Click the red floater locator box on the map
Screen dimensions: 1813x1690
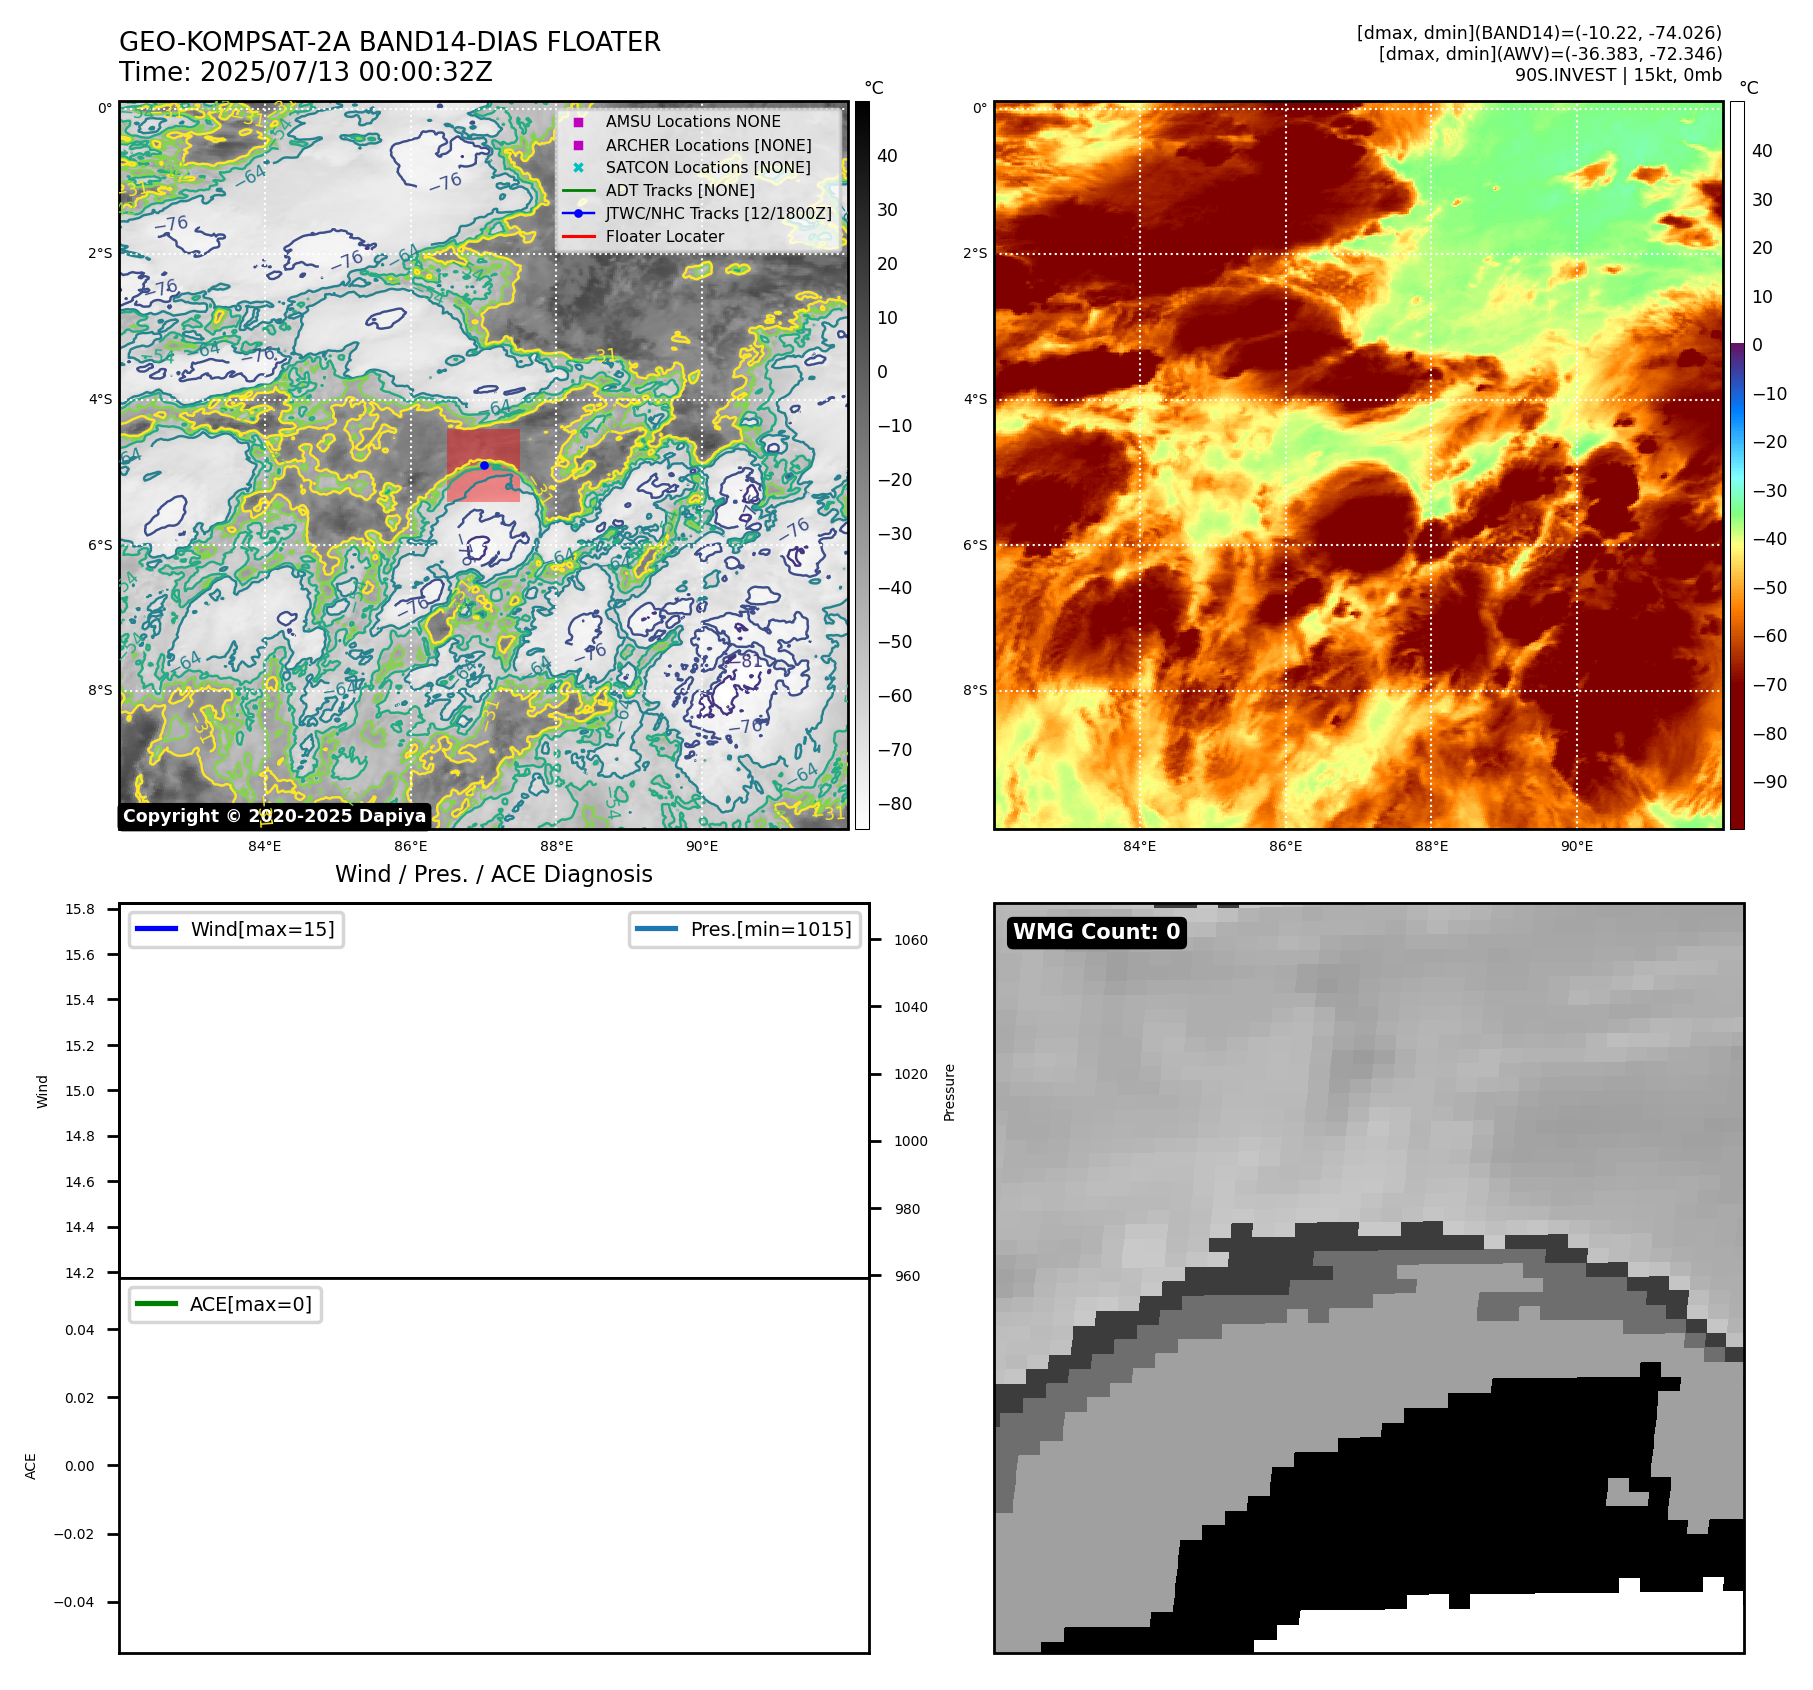pos(483,466)
